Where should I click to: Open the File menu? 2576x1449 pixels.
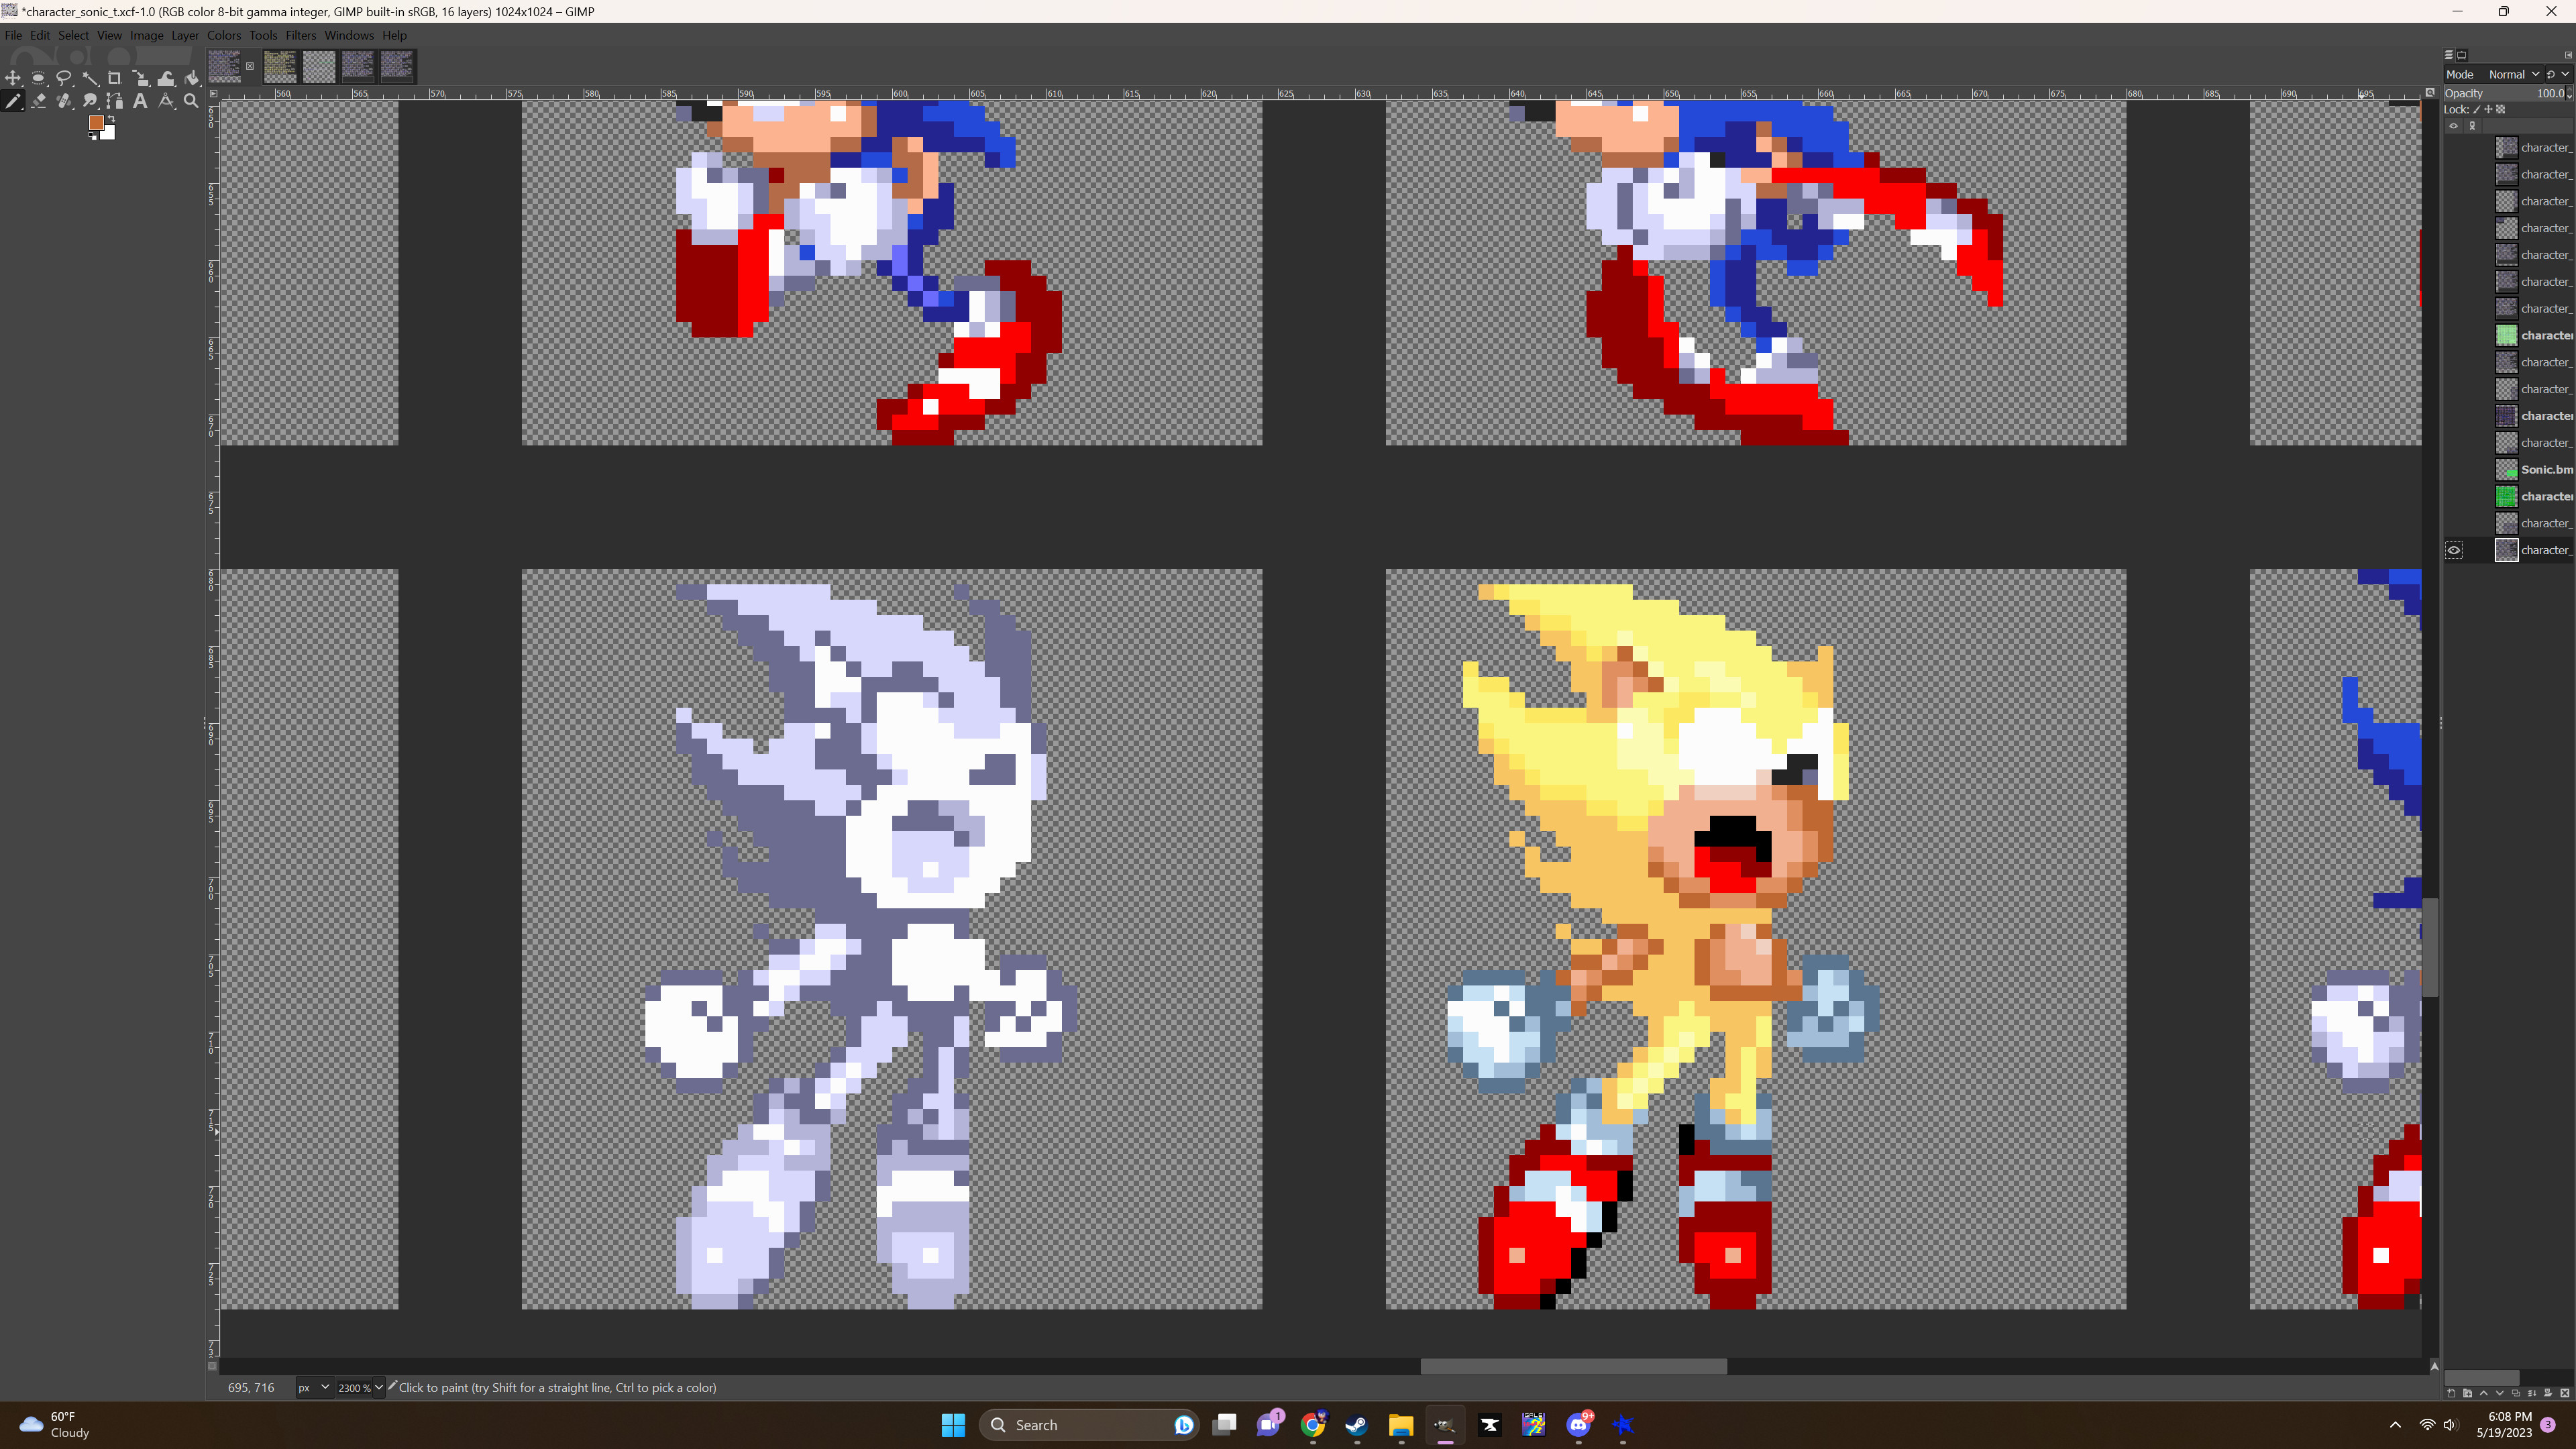13,35
